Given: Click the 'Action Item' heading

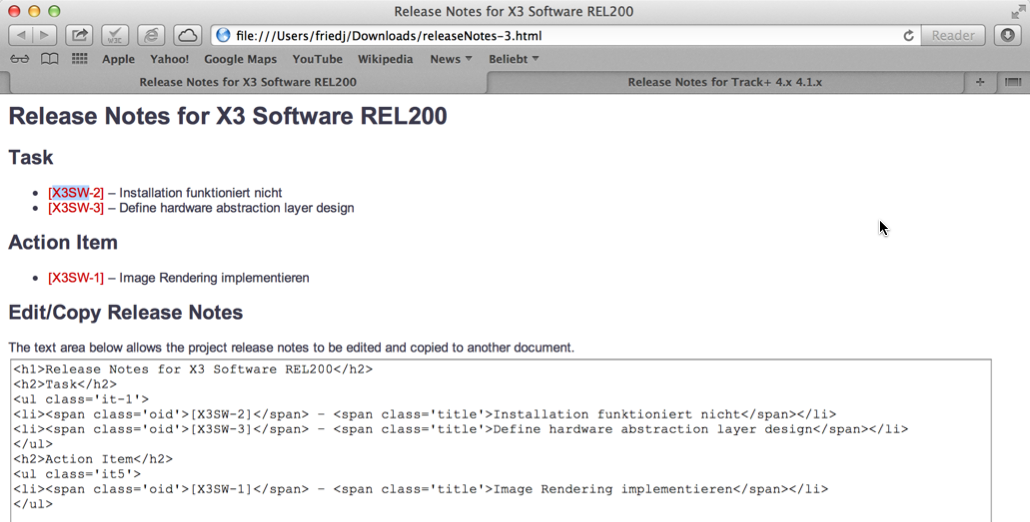Looking at the screenshot, I should (63, 242).
